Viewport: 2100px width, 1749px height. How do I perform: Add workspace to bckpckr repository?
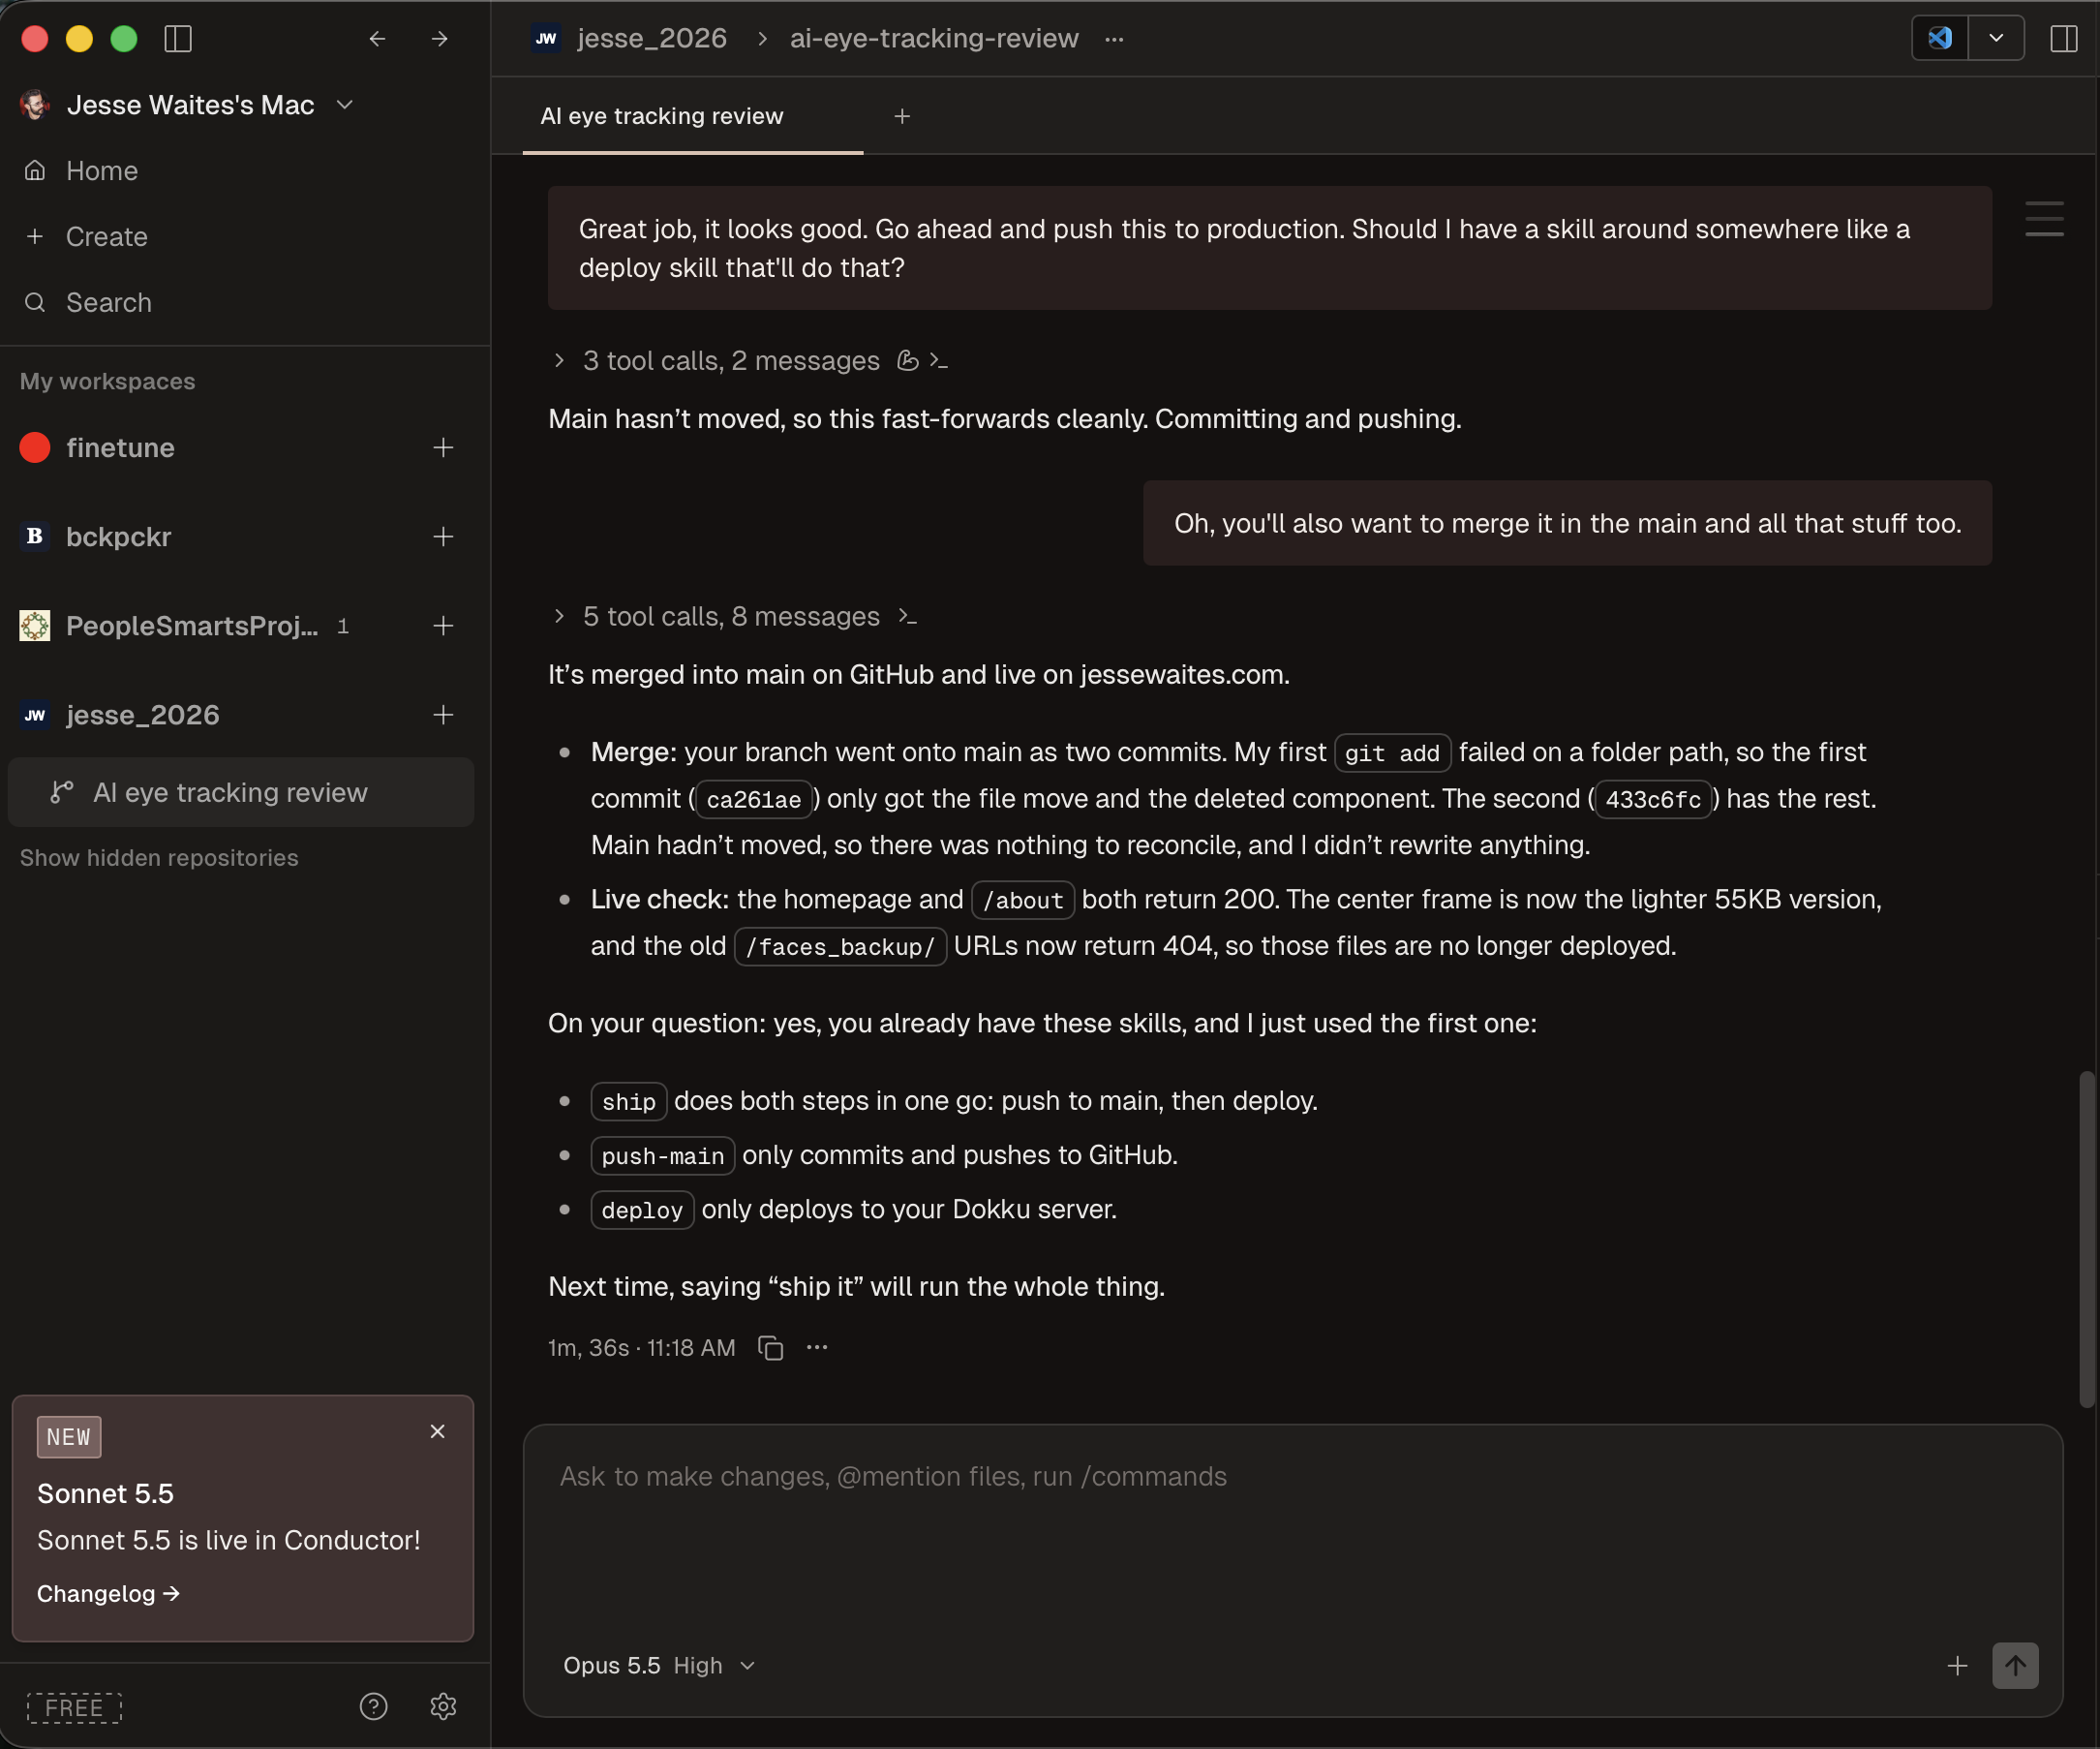pyautogui.click(x=443, y=537)
